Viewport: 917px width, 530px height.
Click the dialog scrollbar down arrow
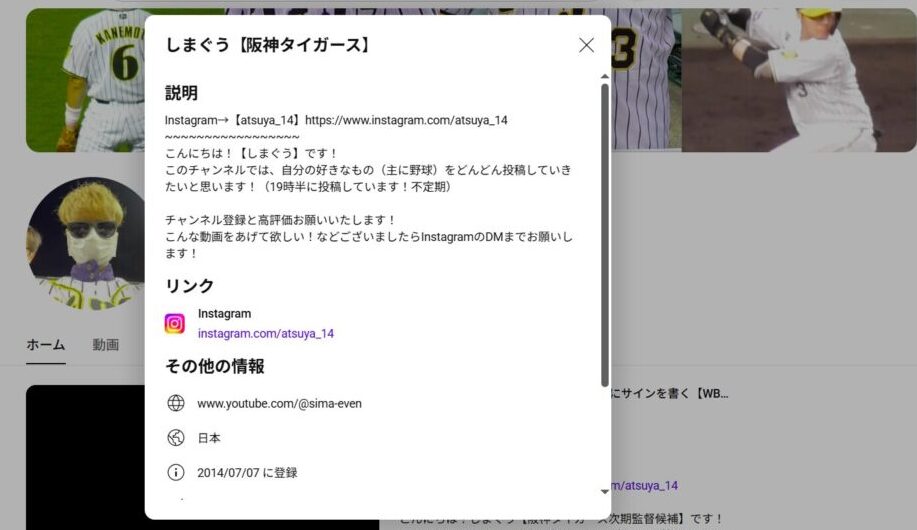point(605,491)
